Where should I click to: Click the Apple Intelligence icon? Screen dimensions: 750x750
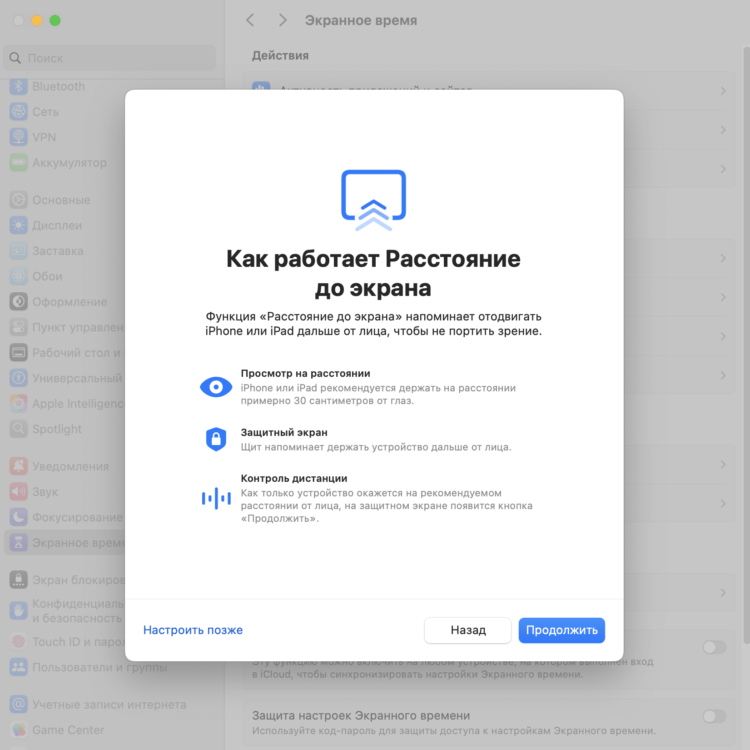[19, 403]
